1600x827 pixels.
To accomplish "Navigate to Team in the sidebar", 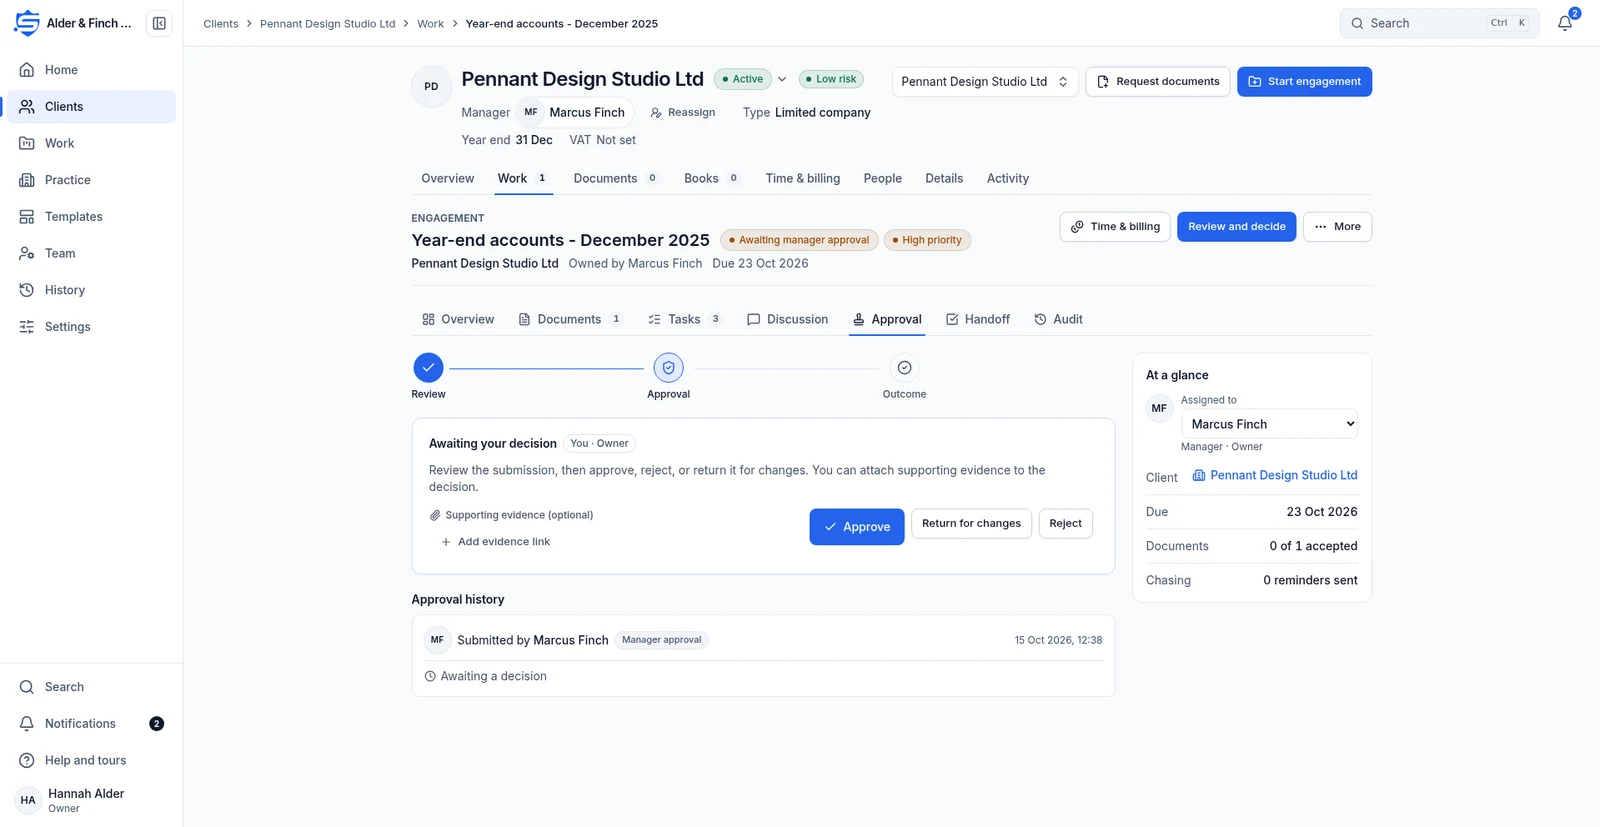I will pyautogui.click(x=91, y=254).
